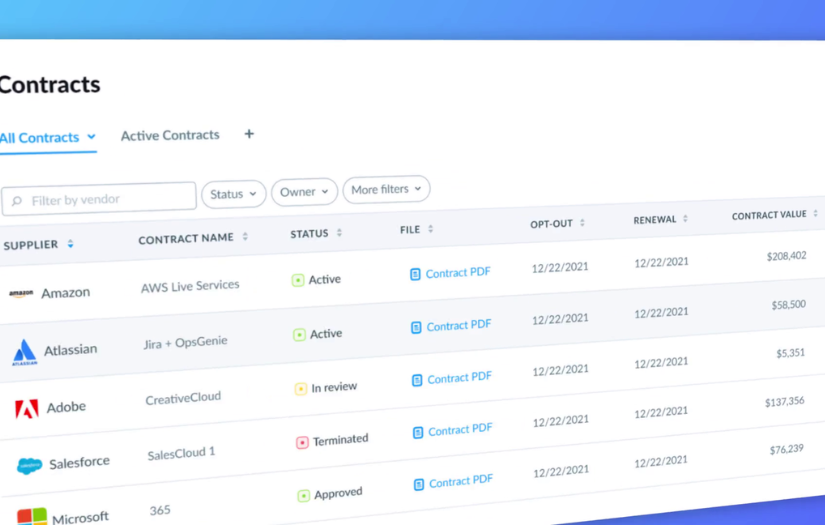Sort by File column arrows
The height and width of the screenshot is (525, 825).
point(430,229)
